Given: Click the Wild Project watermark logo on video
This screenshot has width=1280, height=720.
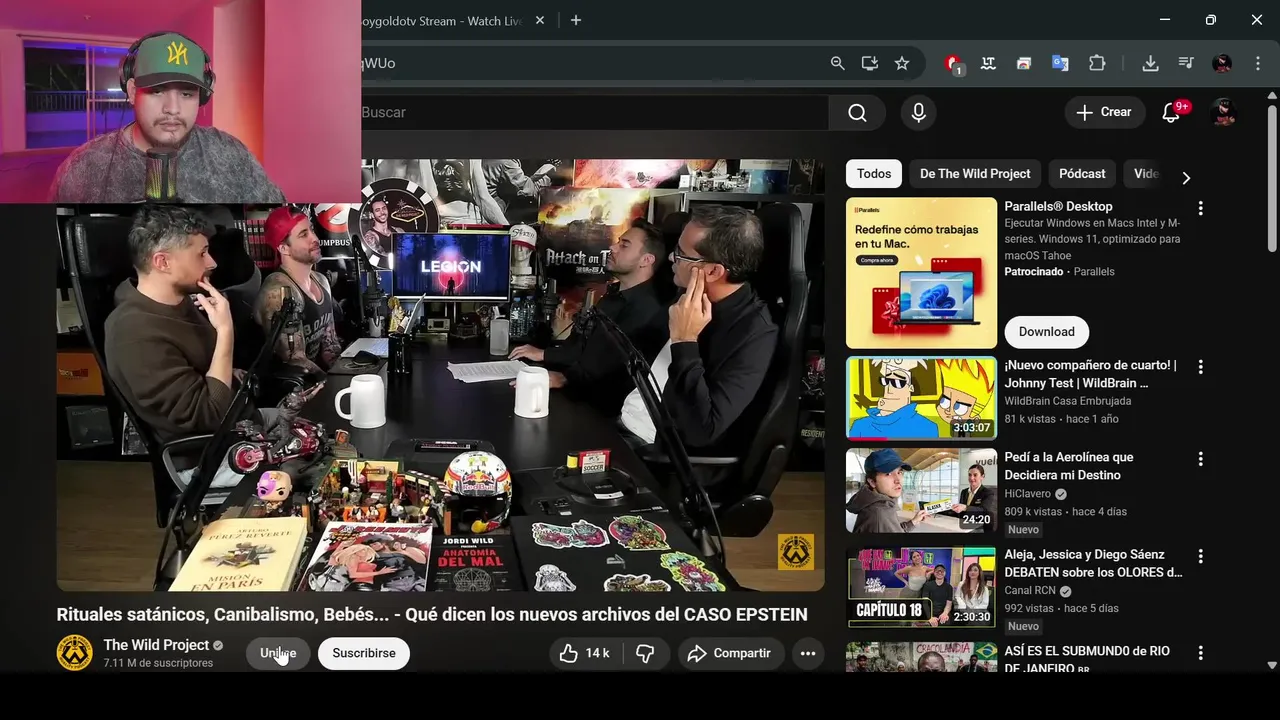Looking at the screenshot, I should [x=796, y=552].
